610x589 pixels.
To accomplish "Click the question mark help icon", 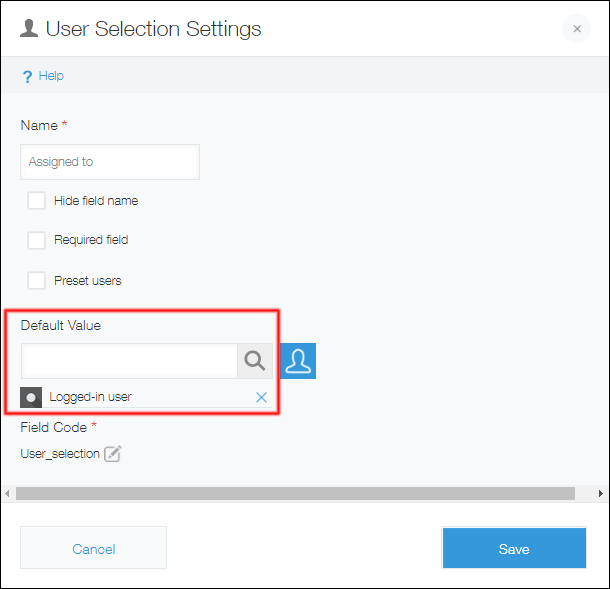I will pos(27,76).
